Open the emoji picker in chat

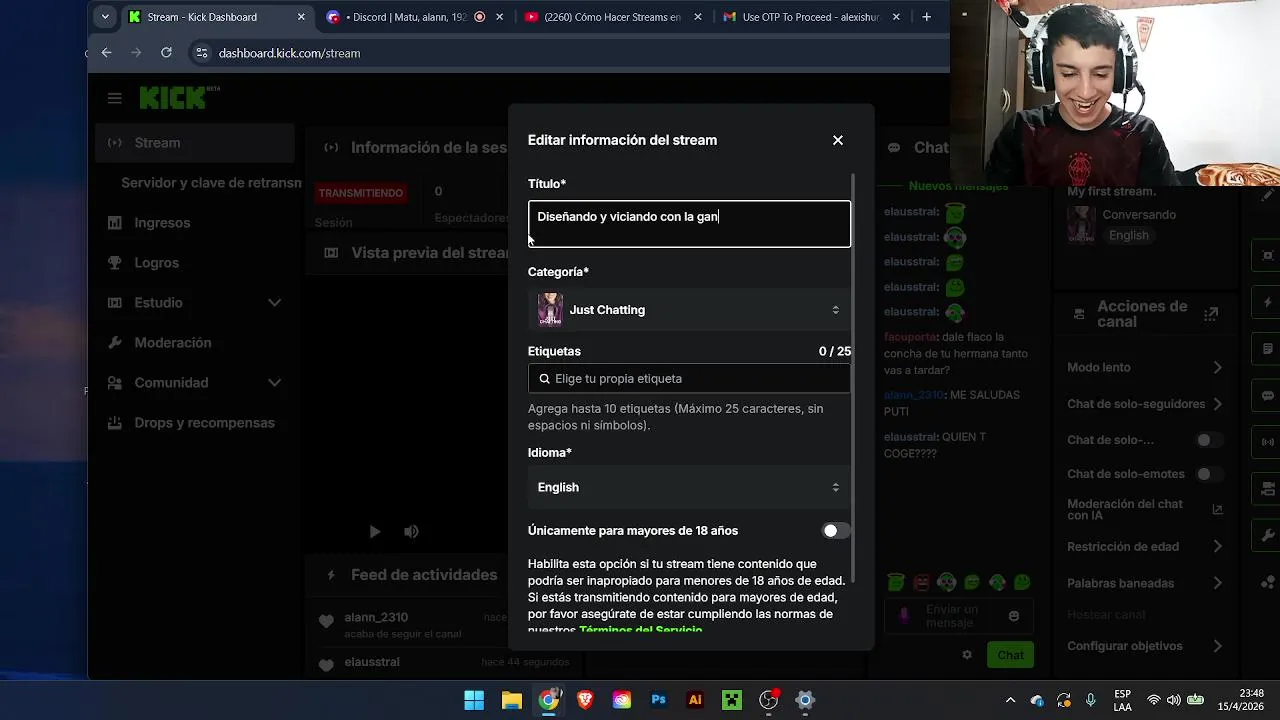coord(1014,616)
